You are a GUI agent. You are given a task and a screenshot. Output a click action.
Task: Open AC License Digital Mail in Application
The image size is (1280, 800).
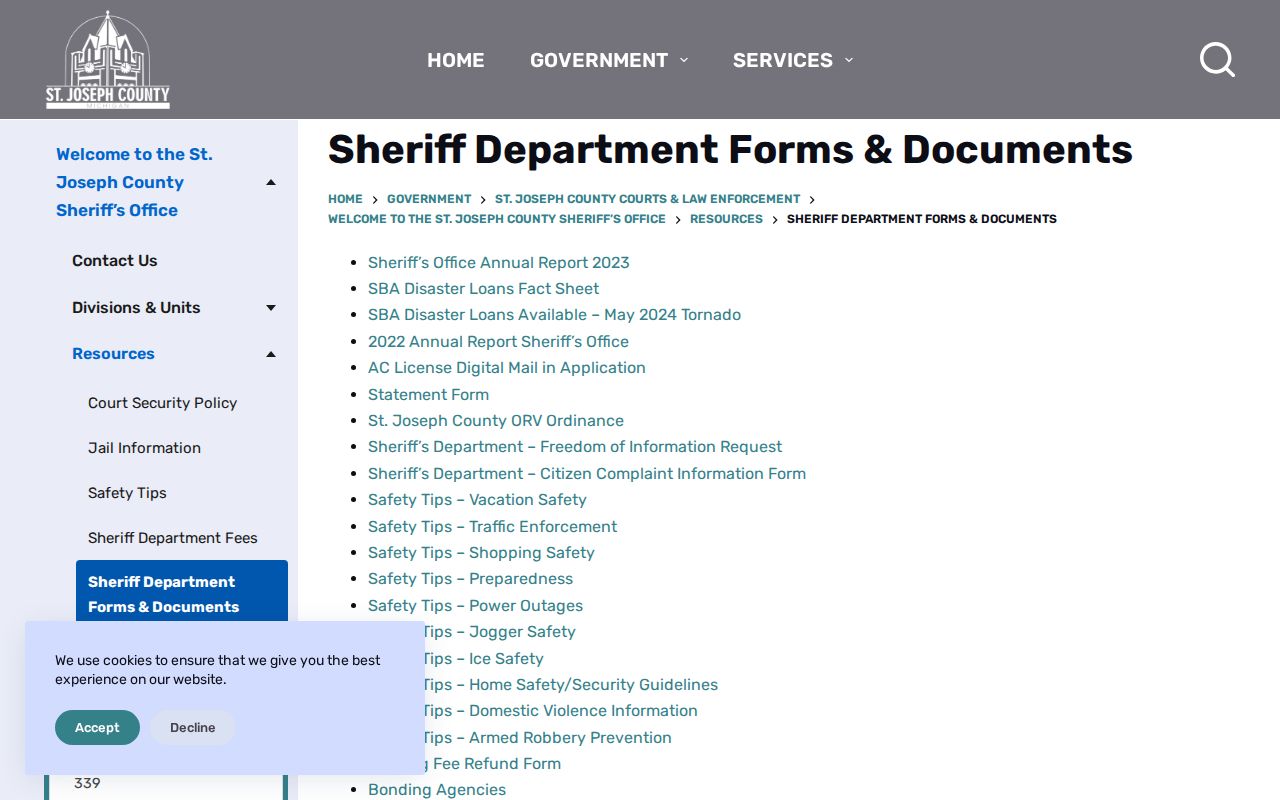click(507, 368)
